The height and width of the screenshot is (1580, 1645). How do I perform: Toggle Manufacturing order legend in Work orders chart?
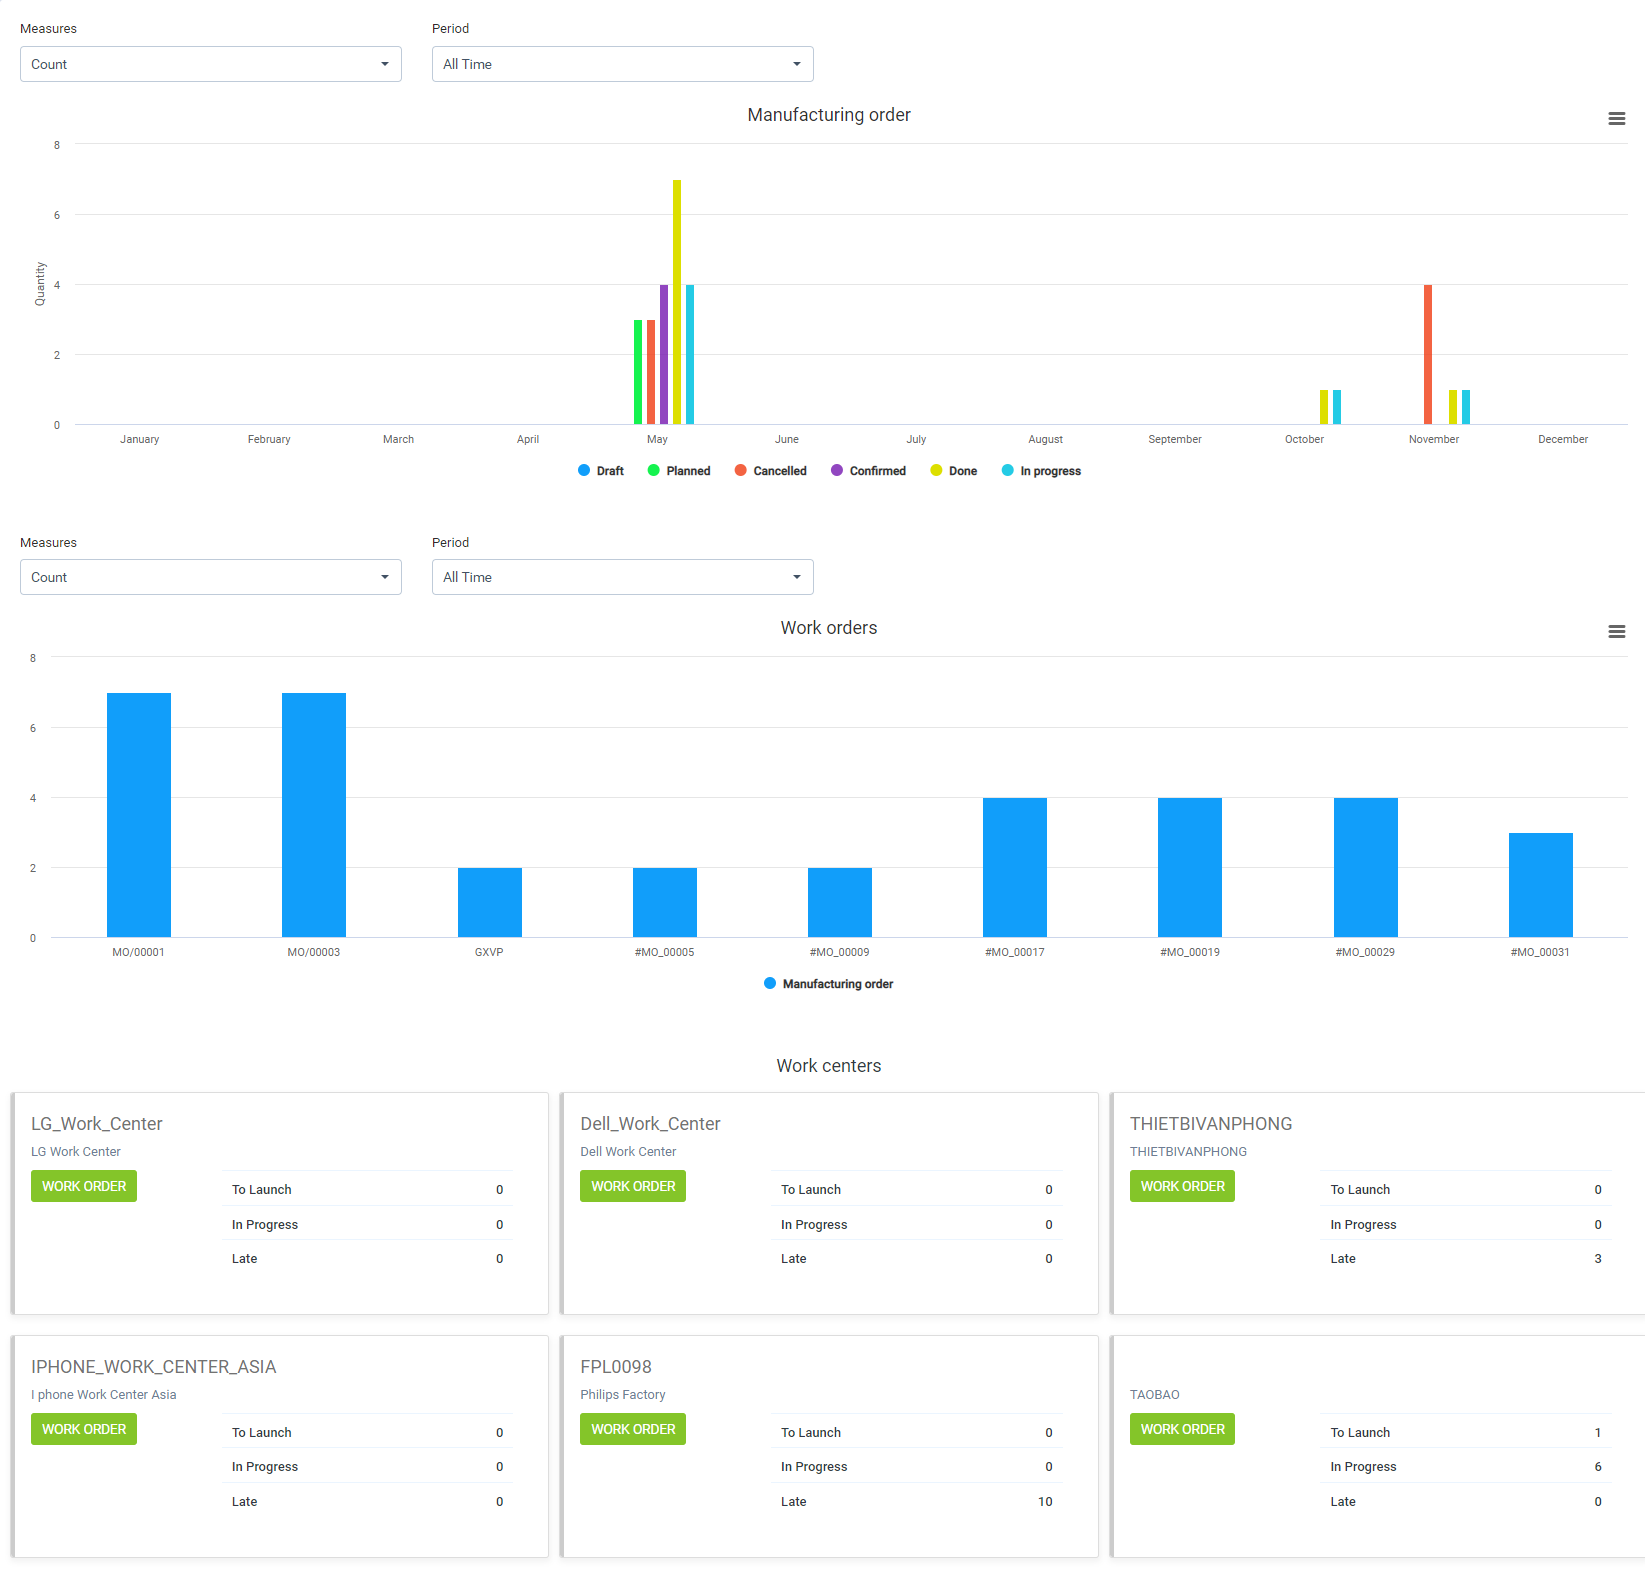[x=828, y=984]
